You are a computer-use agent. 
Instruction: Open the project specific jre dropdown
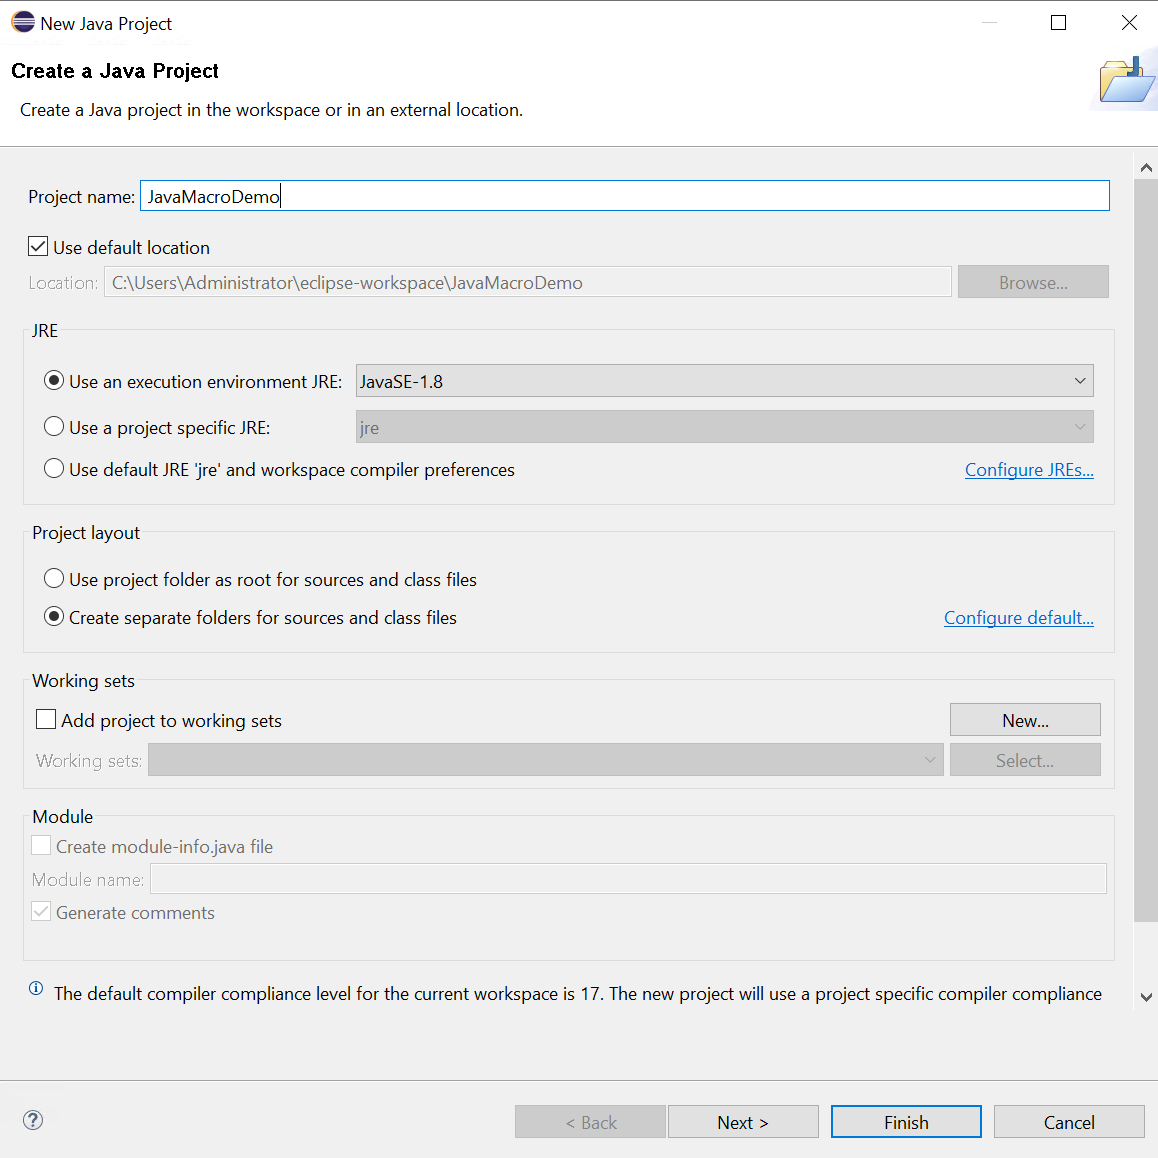(724, 427)
